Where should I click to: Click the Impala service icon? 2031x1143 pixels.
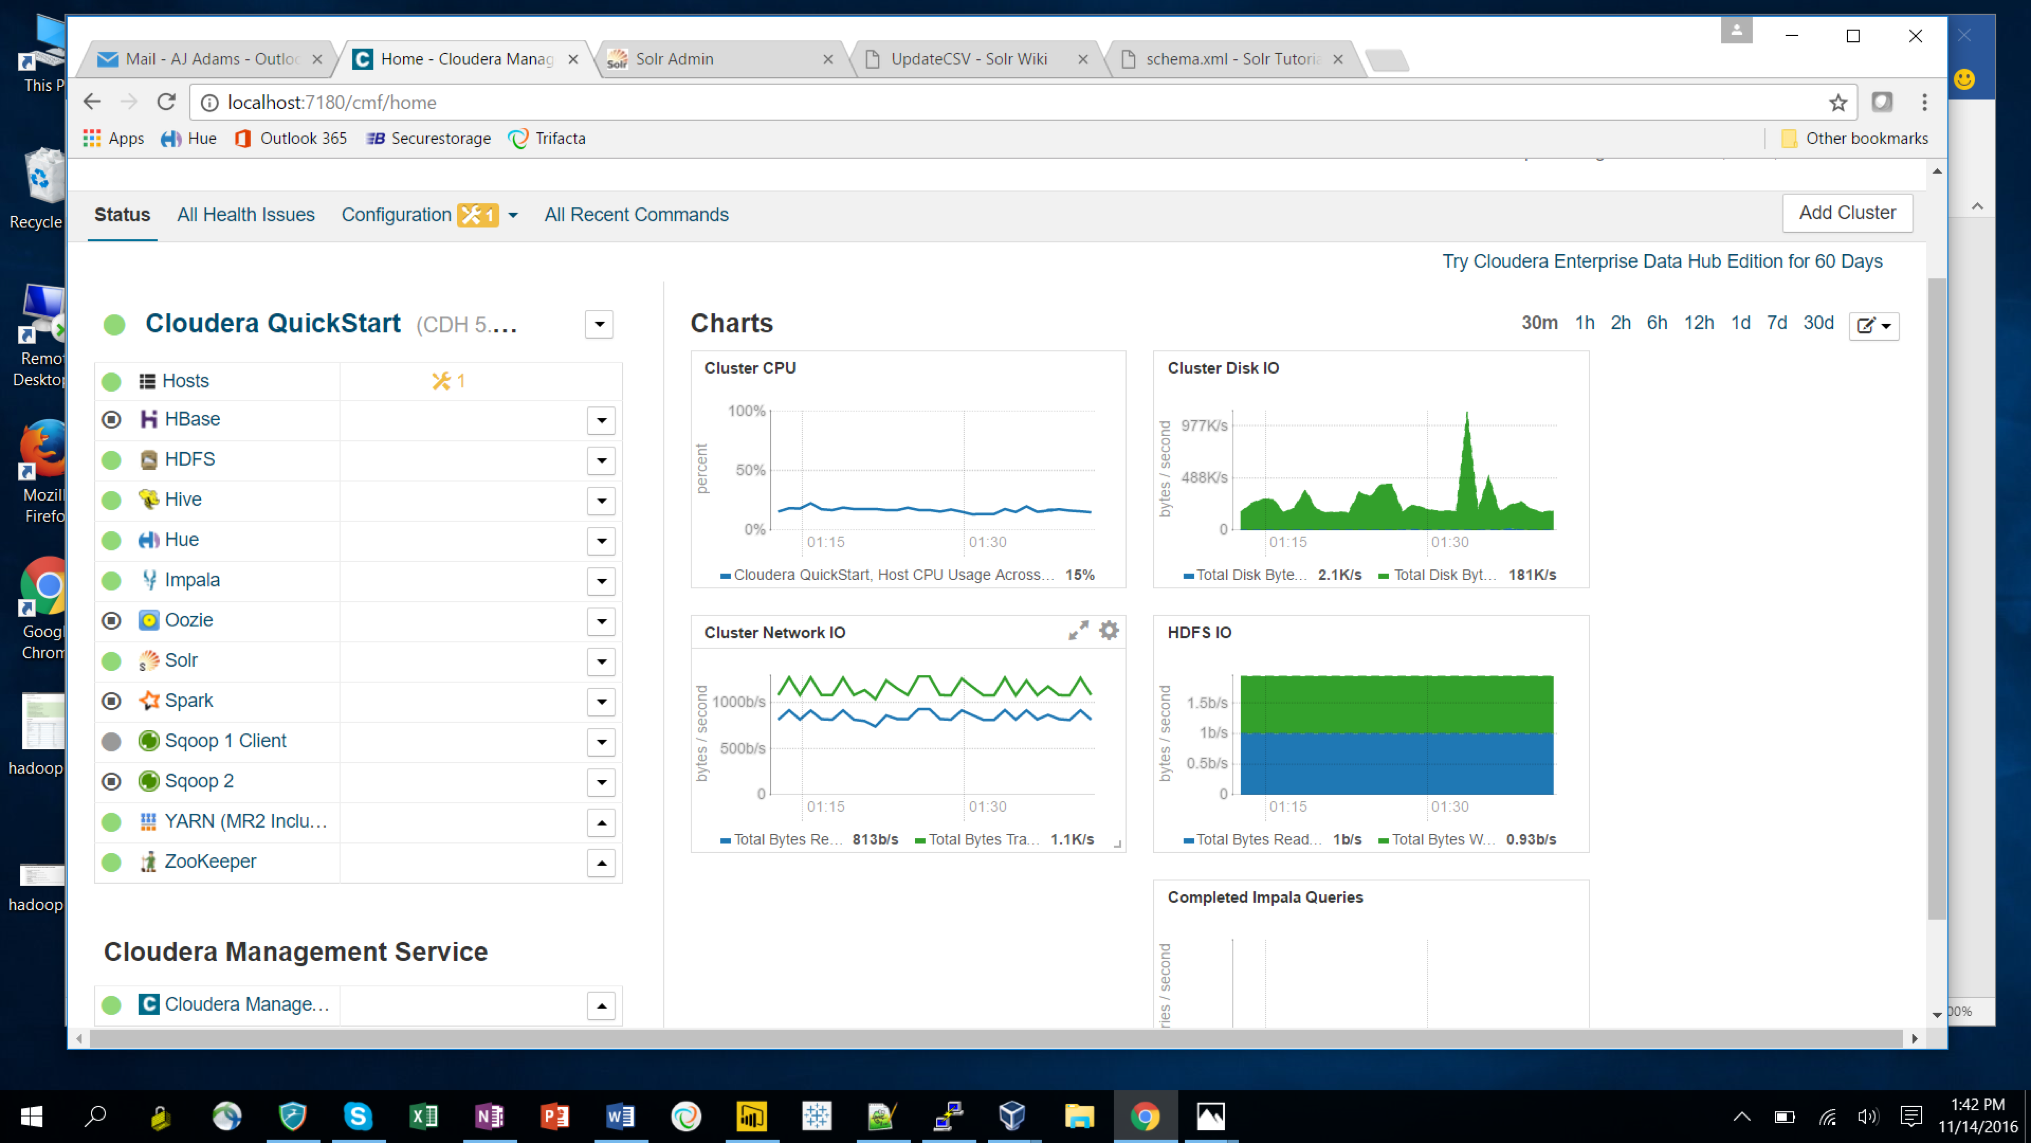pos(148,580)
